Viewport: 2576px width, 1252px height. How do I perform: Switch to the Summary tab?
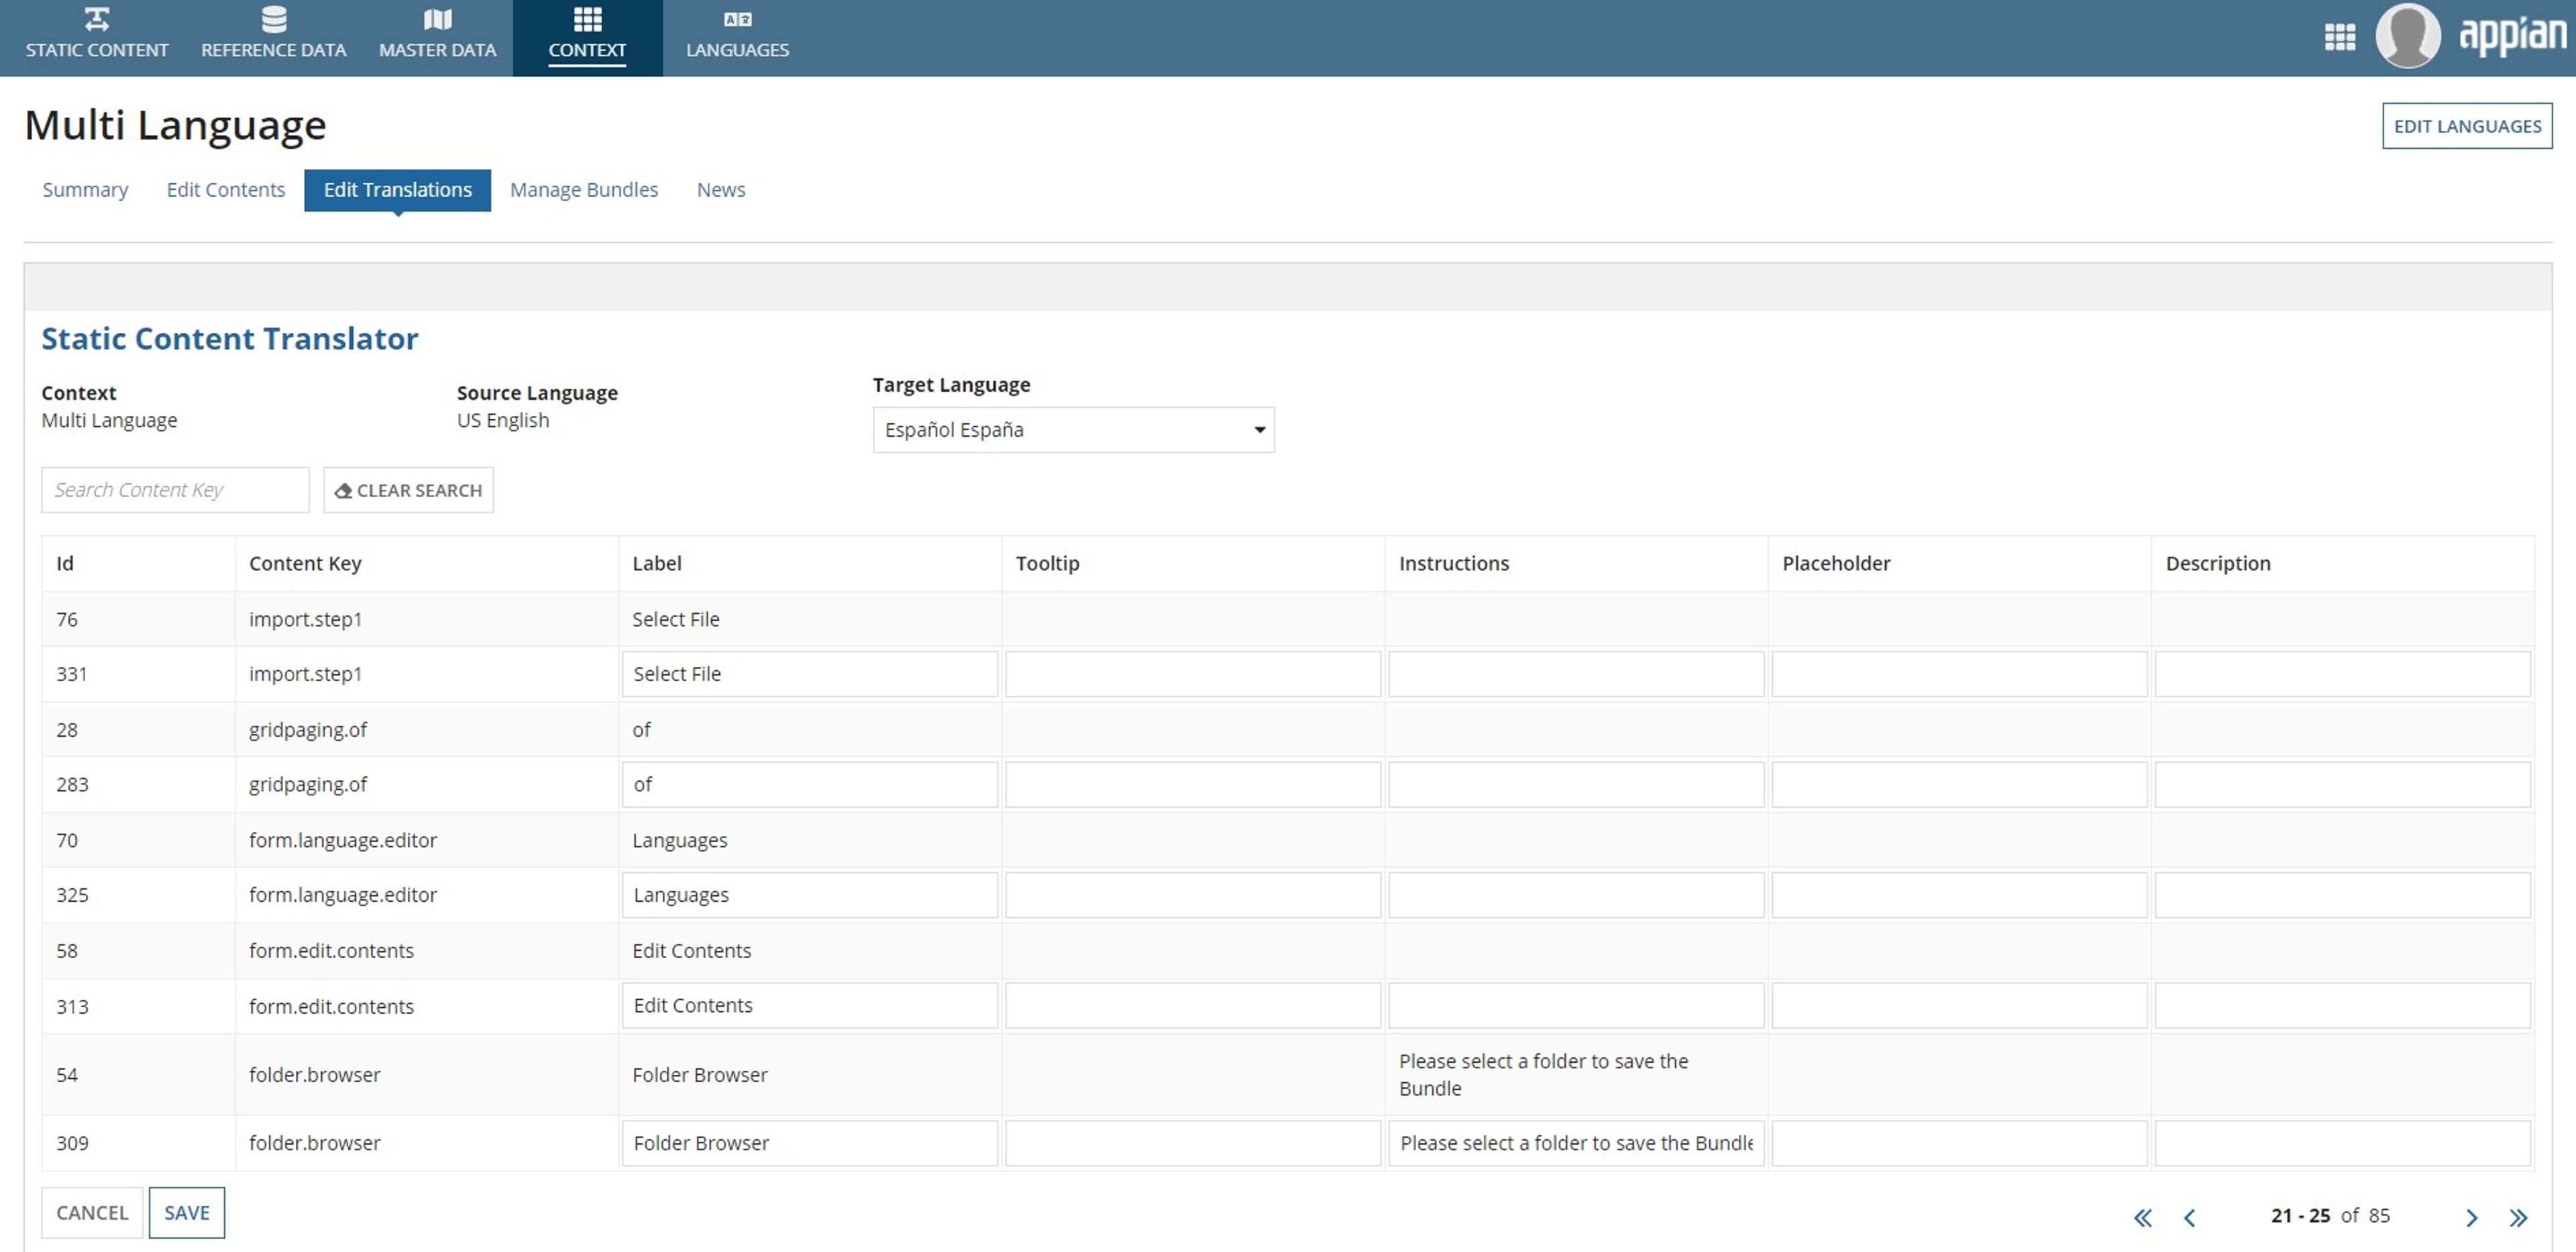coord(85,190)
